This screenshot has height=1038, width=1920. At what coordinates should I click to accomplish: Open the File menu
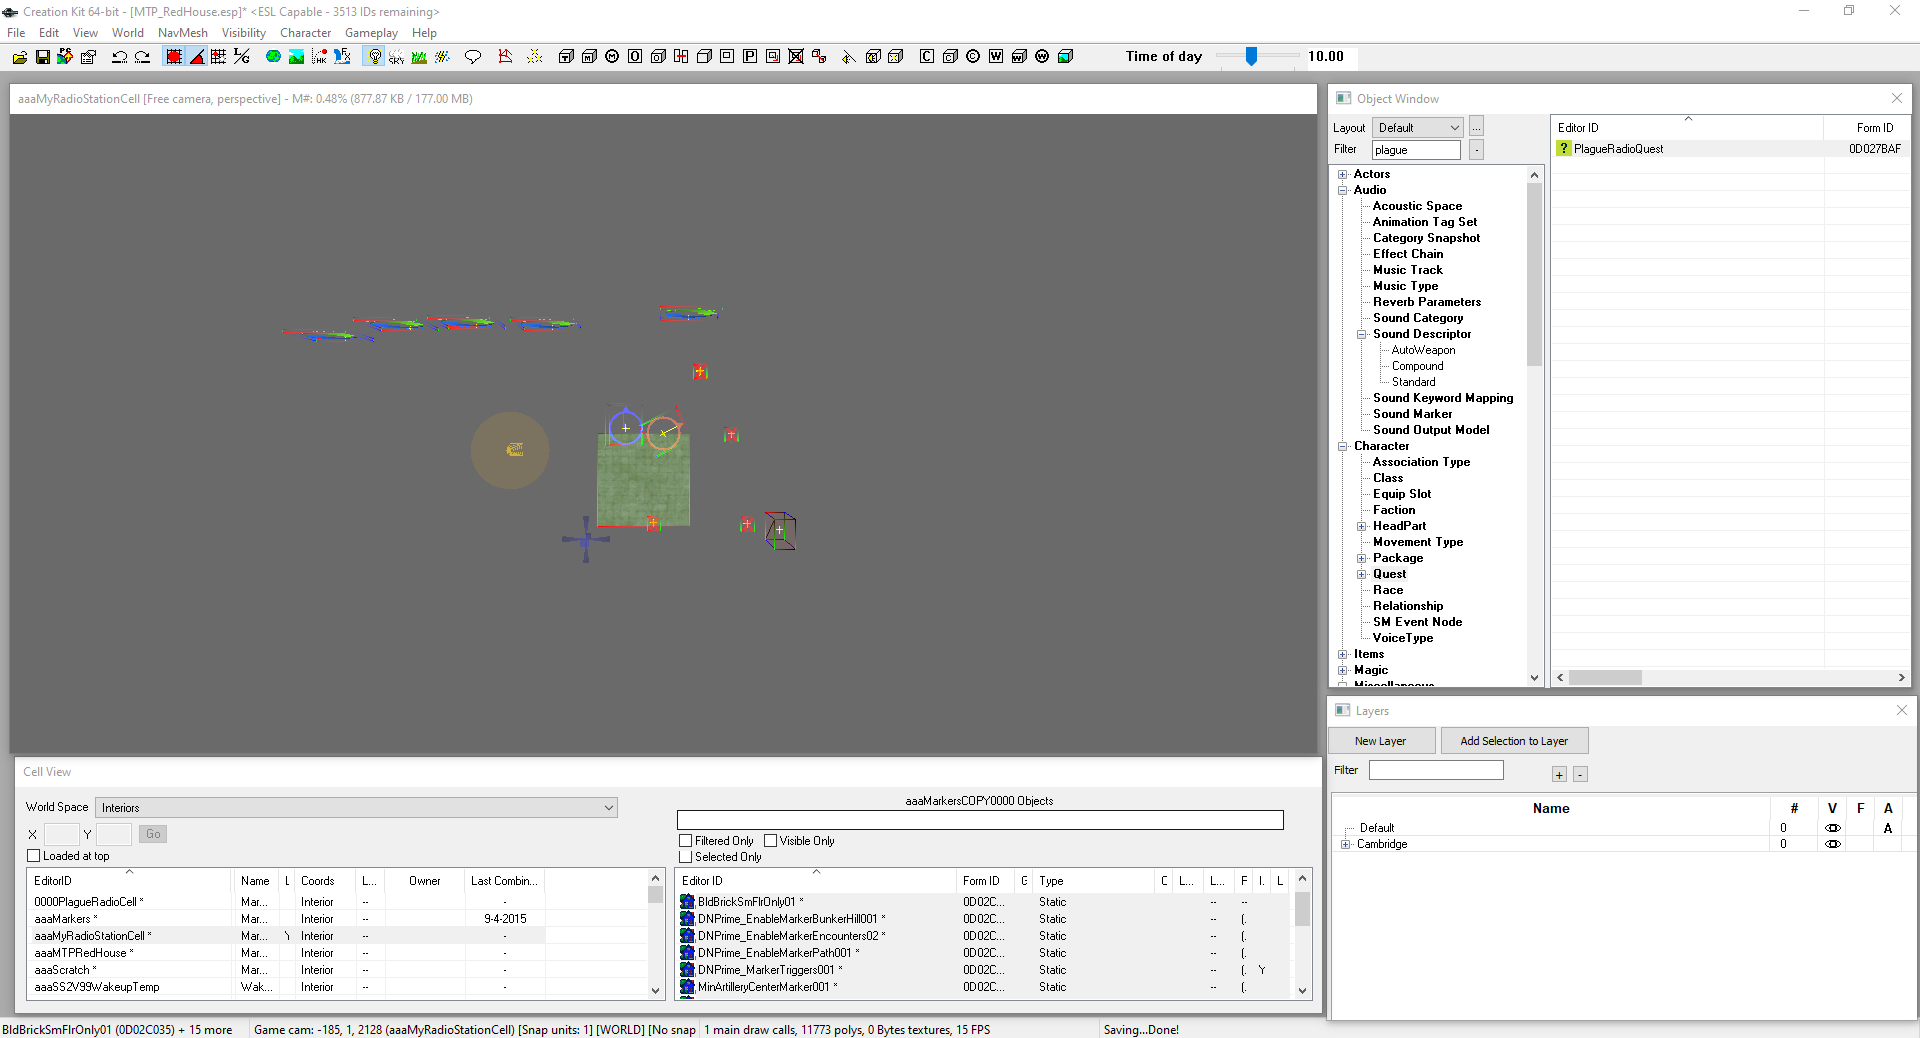16,33
